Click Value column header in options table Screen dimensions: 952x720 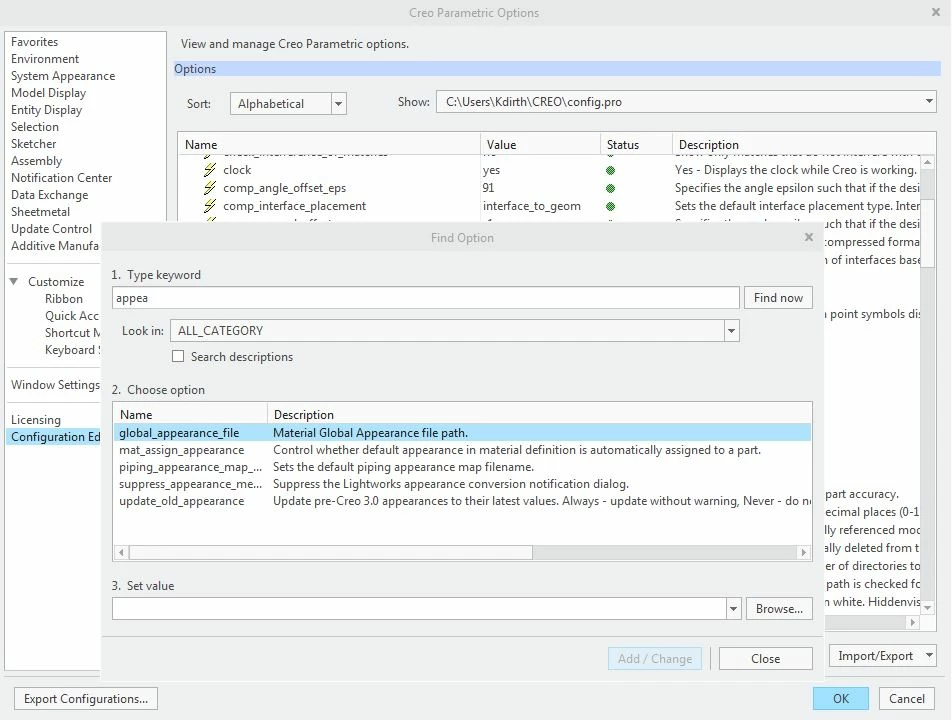point(540,144)
